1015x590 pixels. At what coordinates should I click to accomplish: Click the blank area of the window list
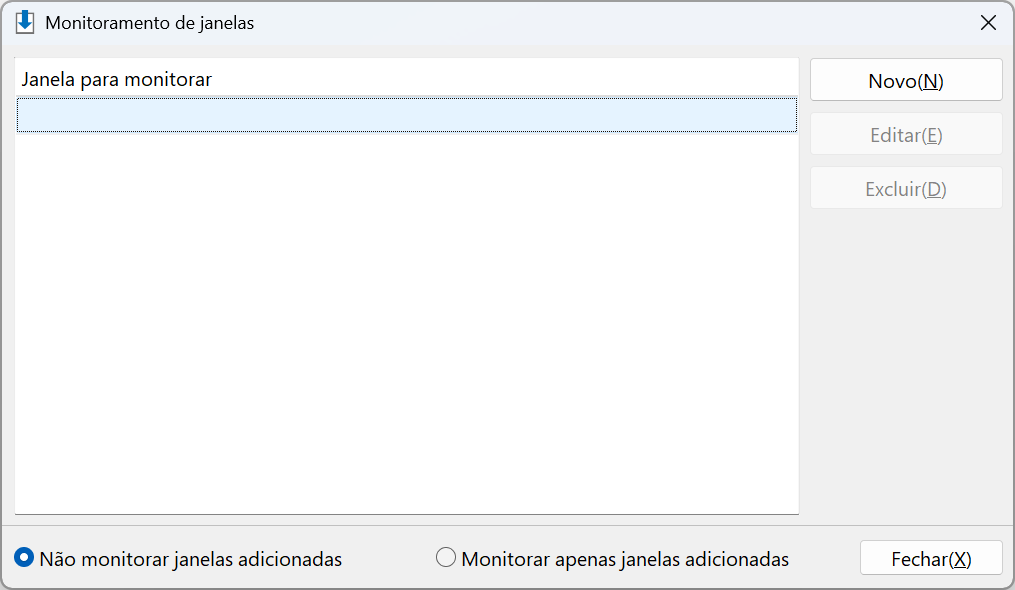[x=407, y=324]
